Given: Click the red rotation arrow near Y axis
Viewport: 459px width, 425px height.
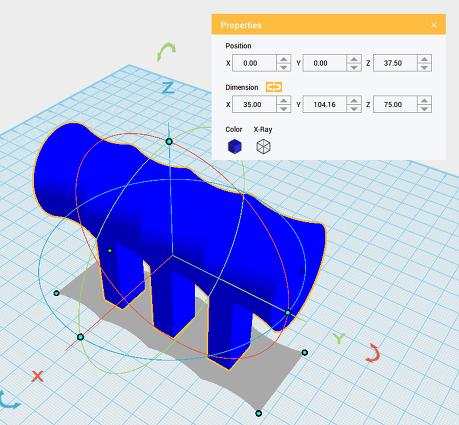Looking at the screenshot, I should pyautogui.click(x=373, y=354).
